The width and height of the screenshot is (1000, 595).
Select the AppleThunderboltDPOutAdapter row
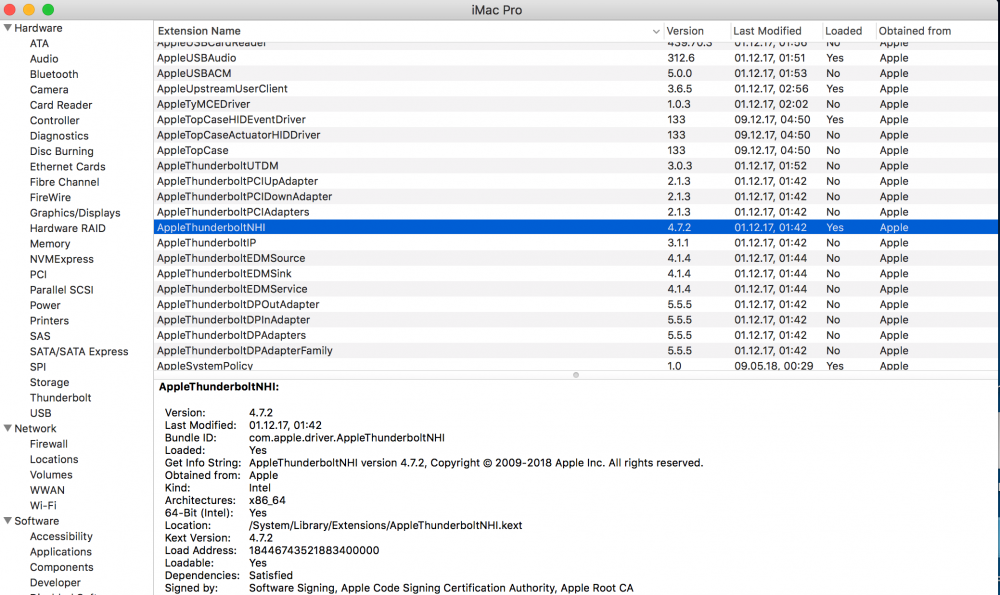(576, 304)
